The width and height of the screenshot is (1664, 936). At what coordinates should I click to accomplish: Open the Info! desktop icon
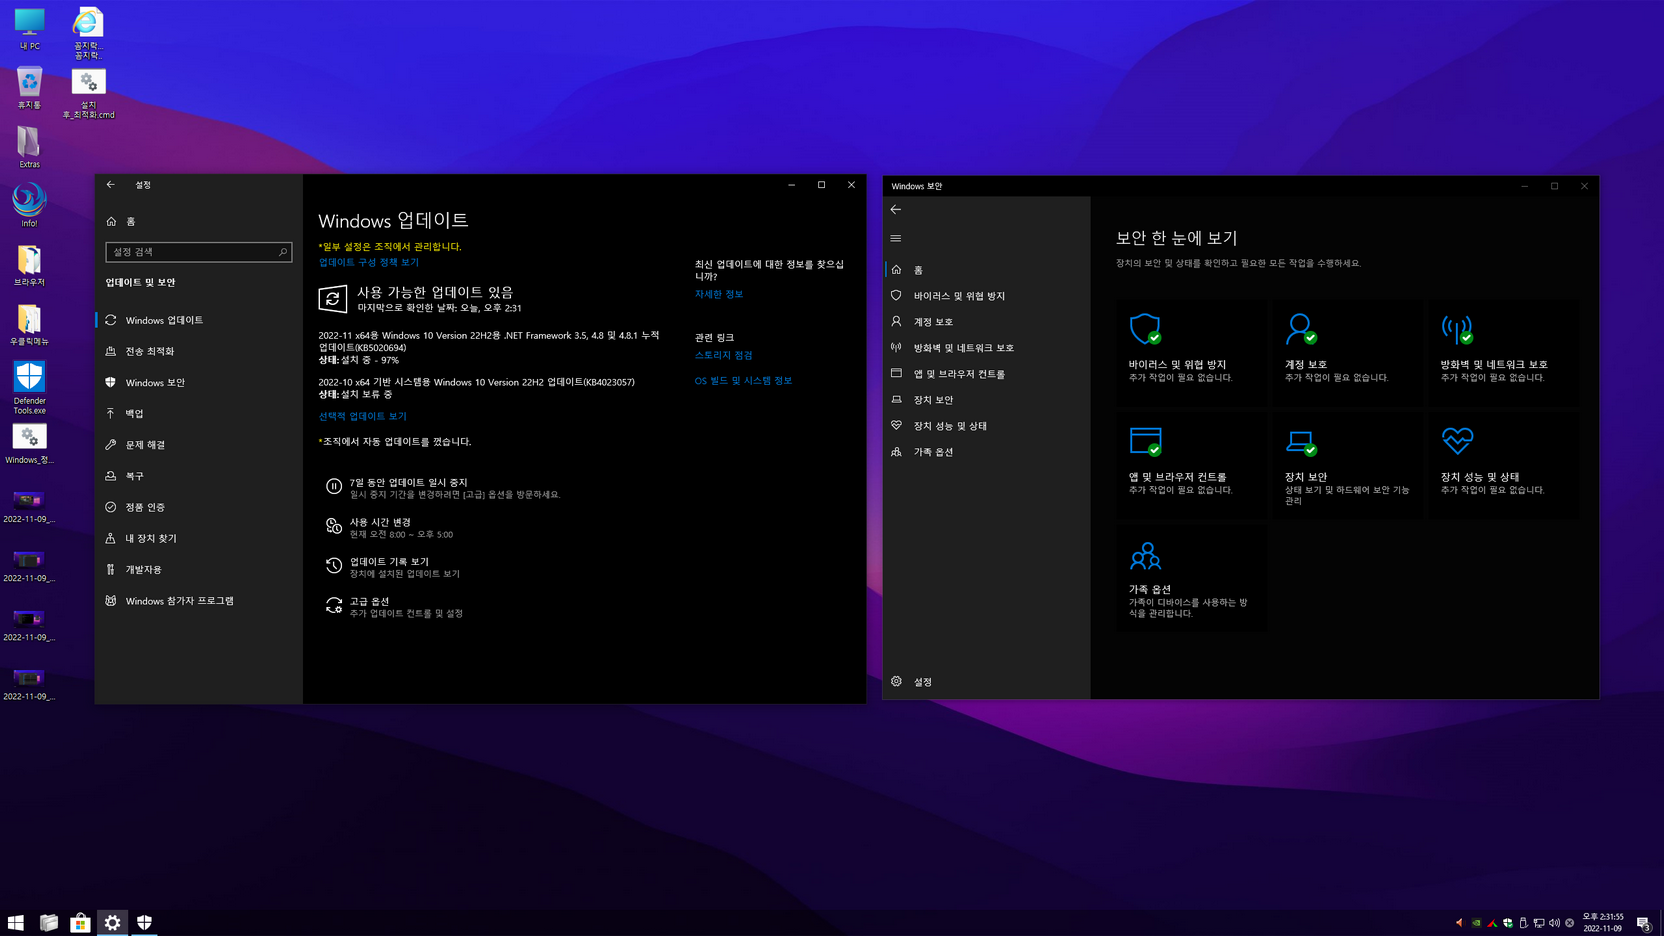pyautogui.click(x=29, y=205)
